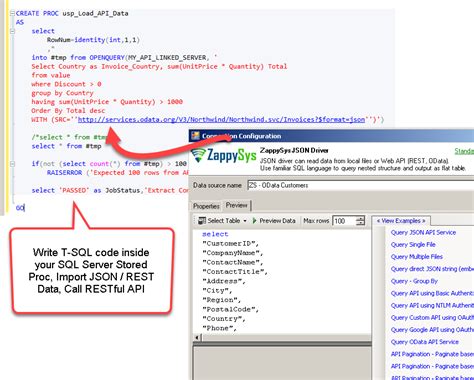The image size is (474, 380).
Task: Switch to the Preview tab
Action: click(236, 205)
